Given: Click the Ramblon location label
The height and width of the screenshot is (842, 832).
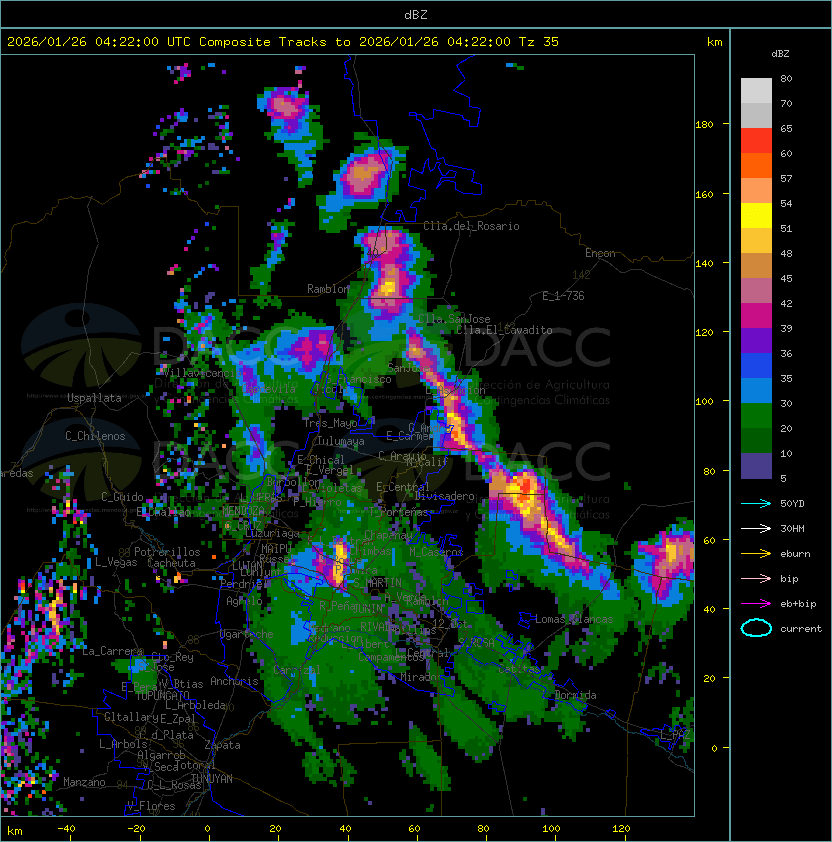Looking at the screenshot, I should (328, 289).
